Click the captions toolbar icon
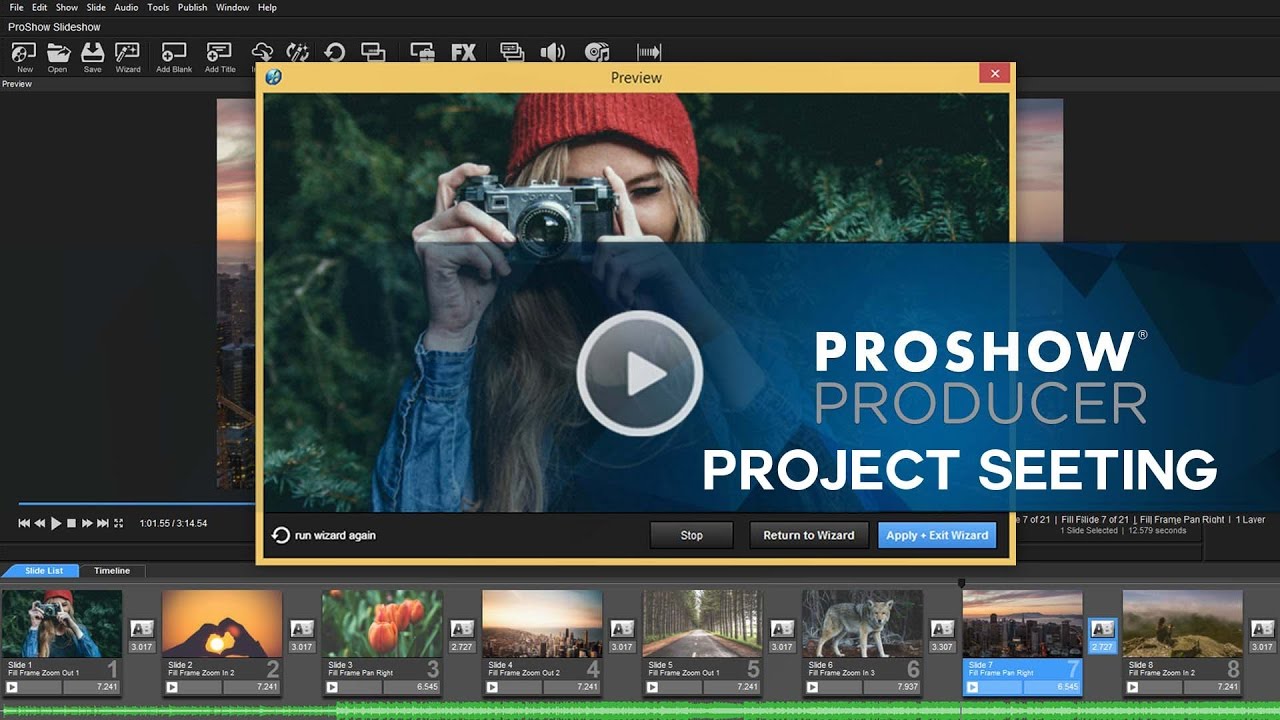This screenshot has height=720, width=1280. 512,52
